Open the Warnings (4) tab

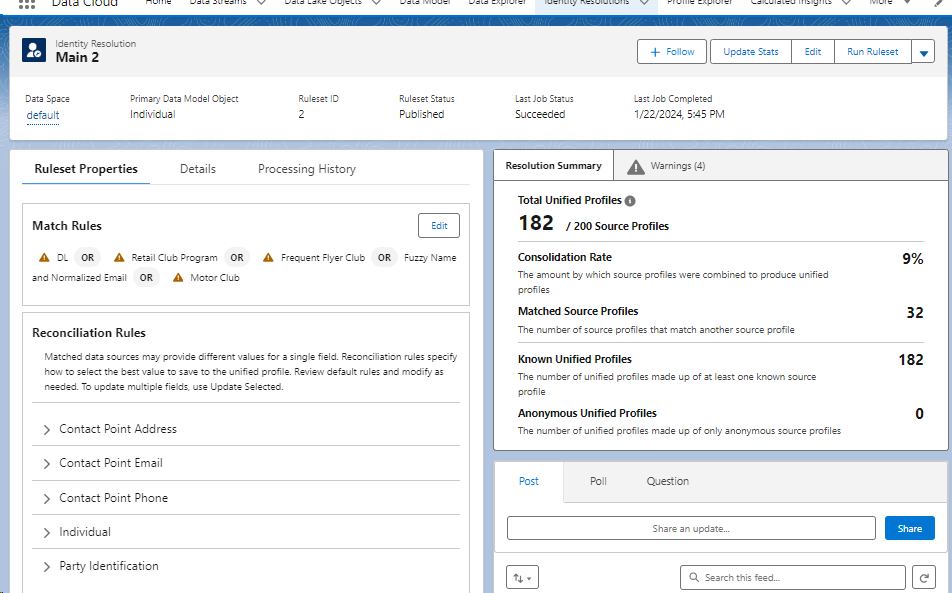tap(667, 166)
